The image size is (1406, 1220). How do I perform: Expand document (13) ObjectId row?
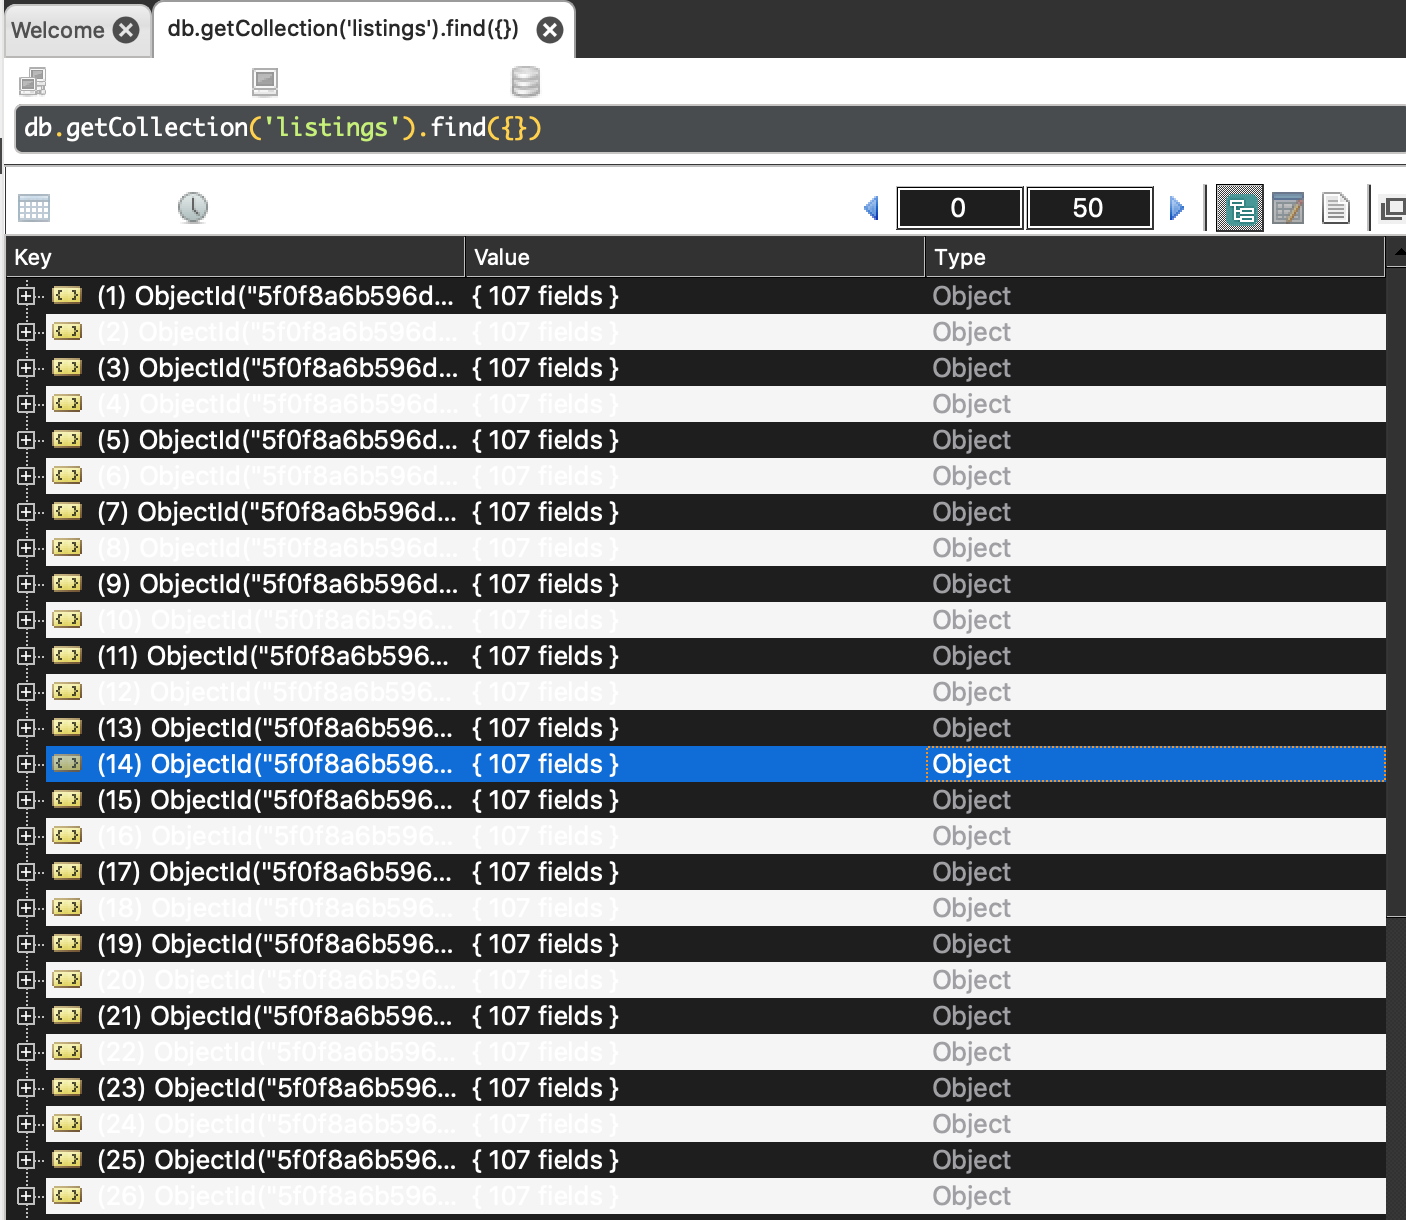click(x=26, y=728)
